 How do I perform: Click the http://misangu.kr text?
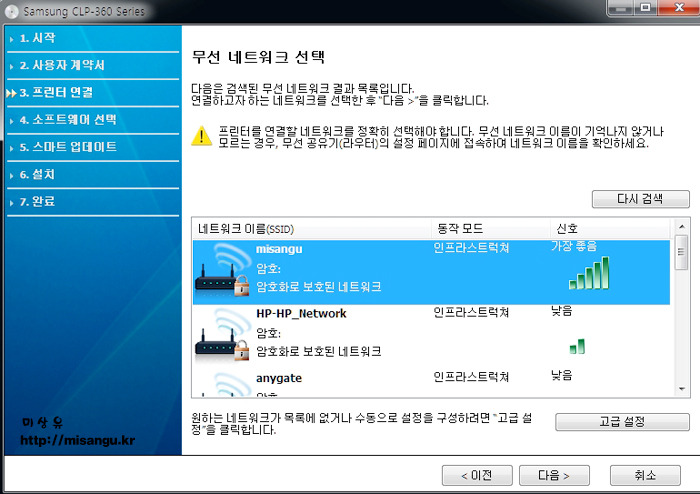[78, 440]
